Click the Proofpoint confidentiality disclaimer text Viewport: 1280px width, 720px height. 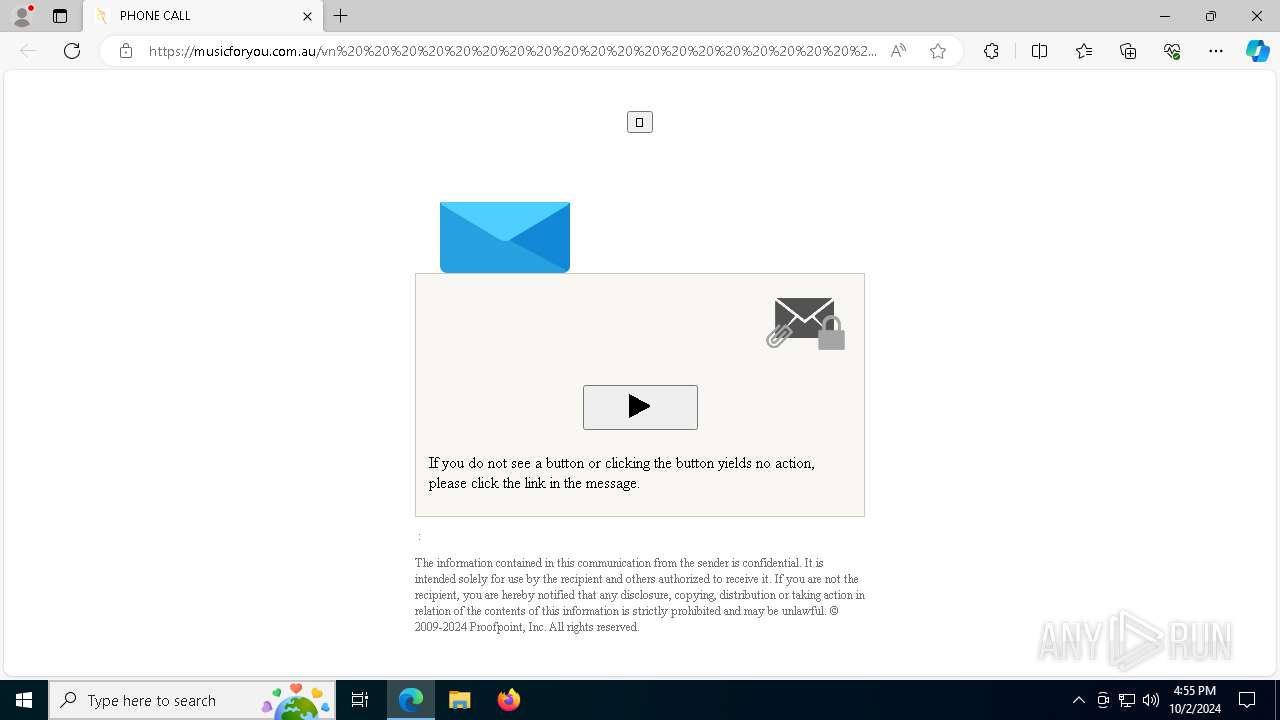640,595
